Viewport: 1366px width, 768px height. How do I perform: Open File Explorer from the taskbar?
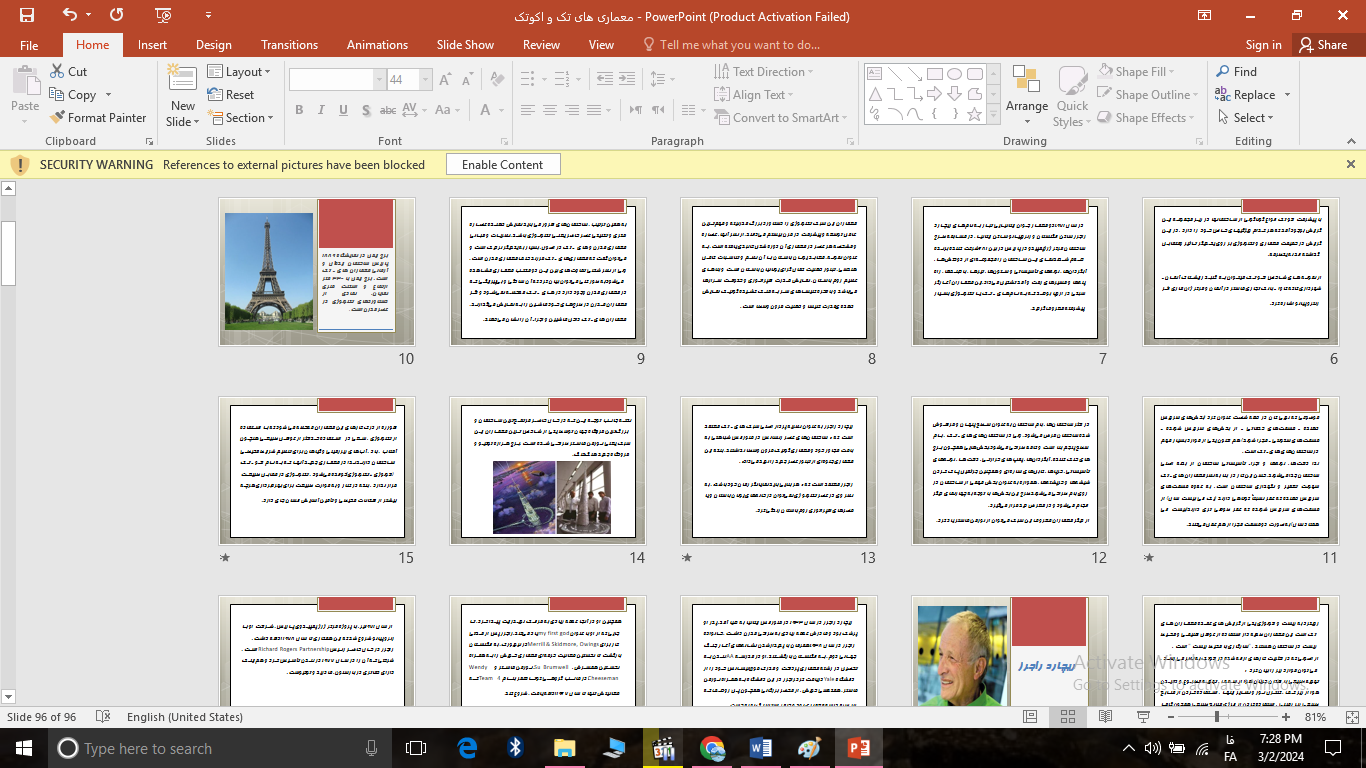click(565, 748)
